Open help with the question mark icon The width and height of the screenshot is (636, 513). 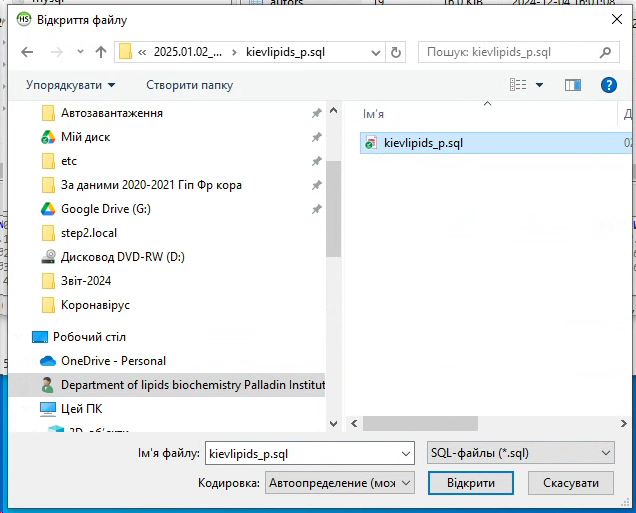tap(608, 85)
